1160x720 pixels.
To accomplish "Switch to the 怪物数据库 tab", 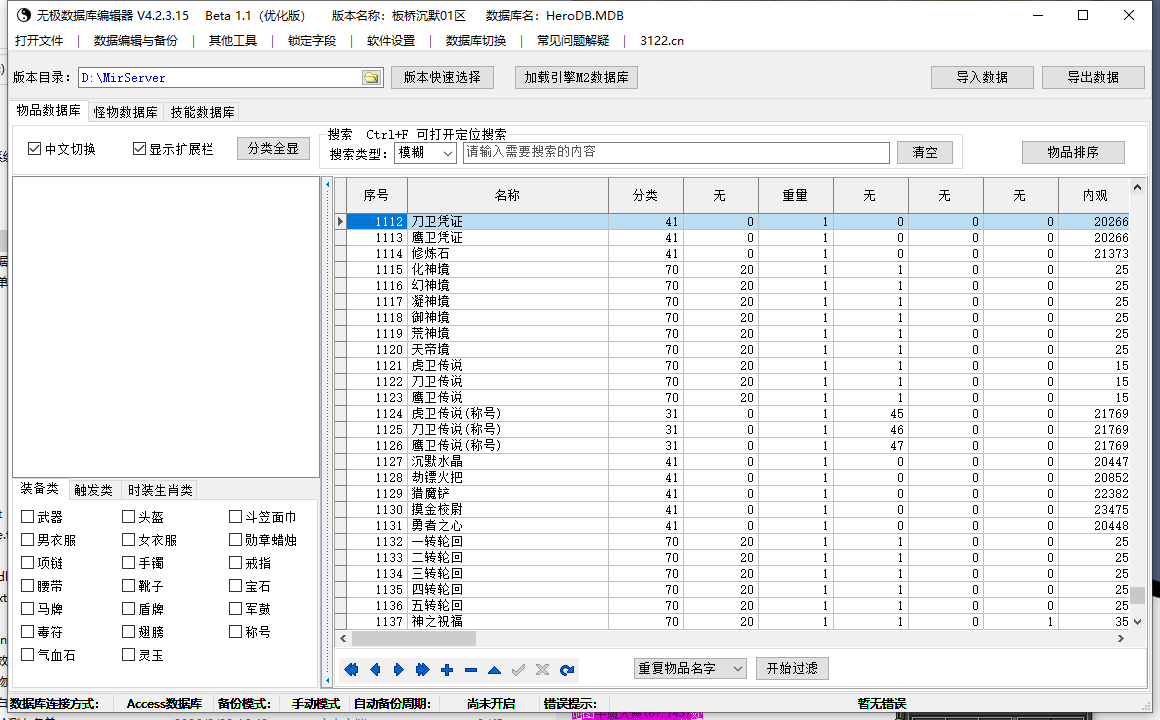I will 125,112.
